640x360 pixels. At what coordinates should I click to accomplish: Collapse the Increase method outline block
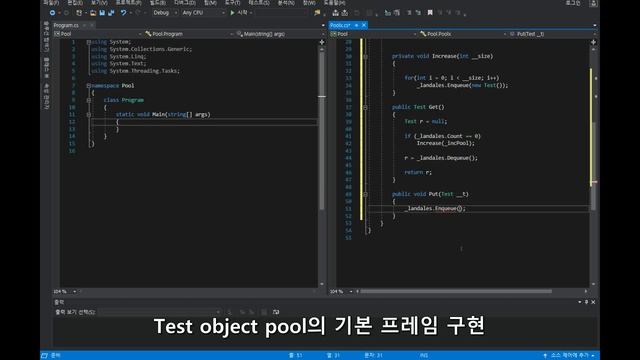365,56
